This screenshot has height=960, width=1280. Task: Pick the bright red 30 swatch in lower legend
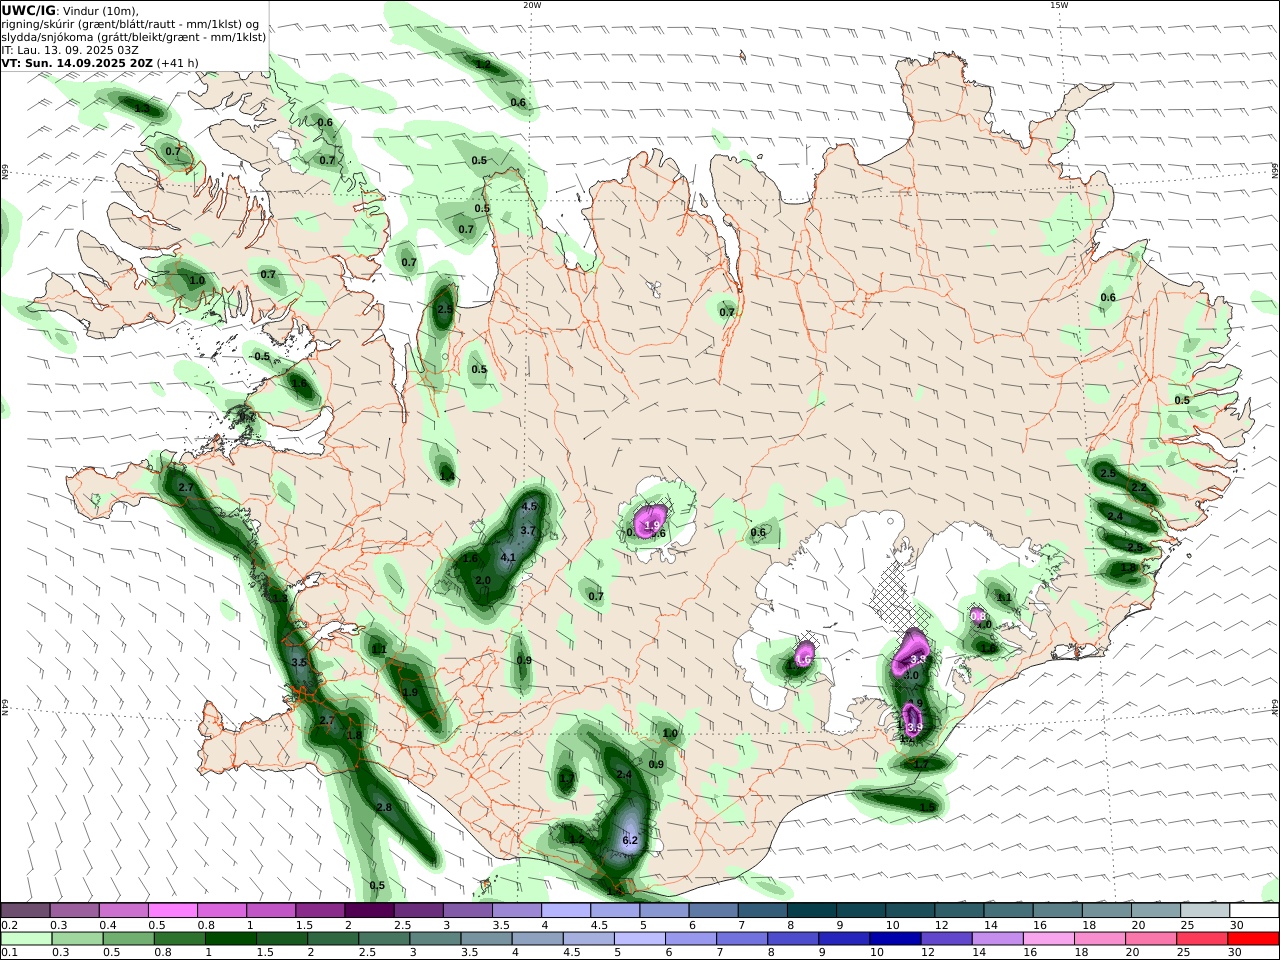pyautogui.click(x=1252, y=938)
